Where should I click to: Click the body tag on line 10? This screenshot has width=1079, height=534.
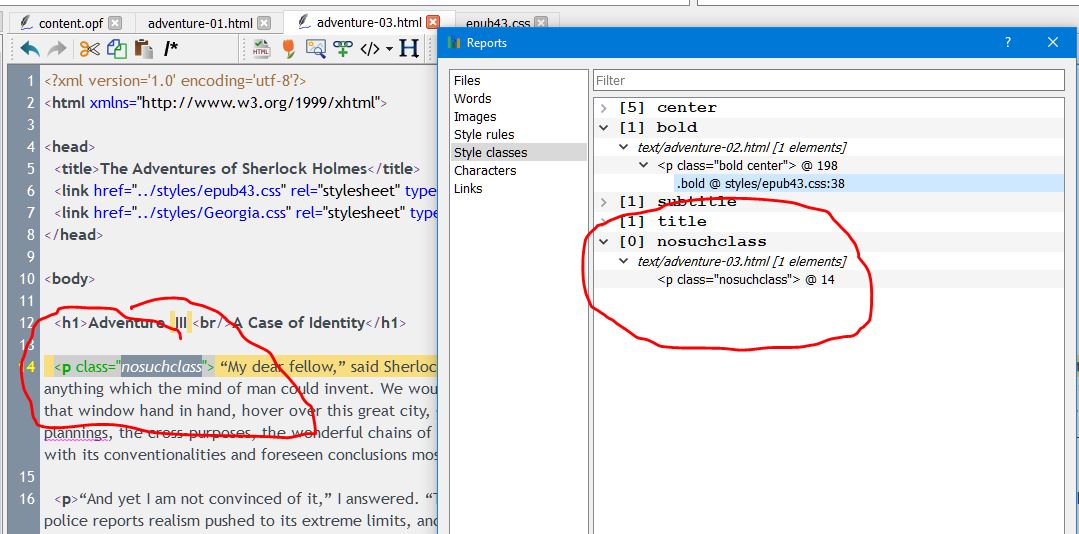pos(70,279)
